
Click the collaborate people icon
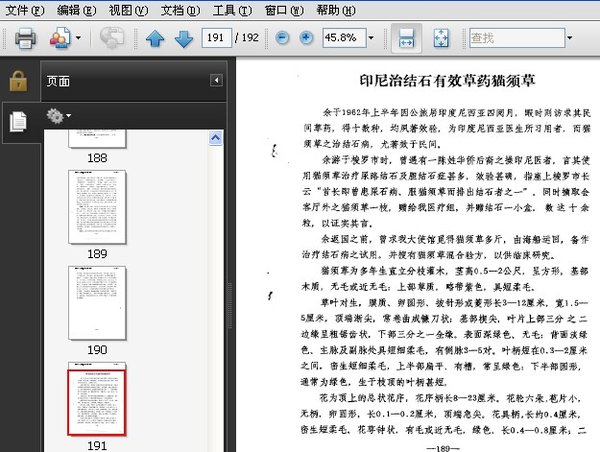pos(60,38)
